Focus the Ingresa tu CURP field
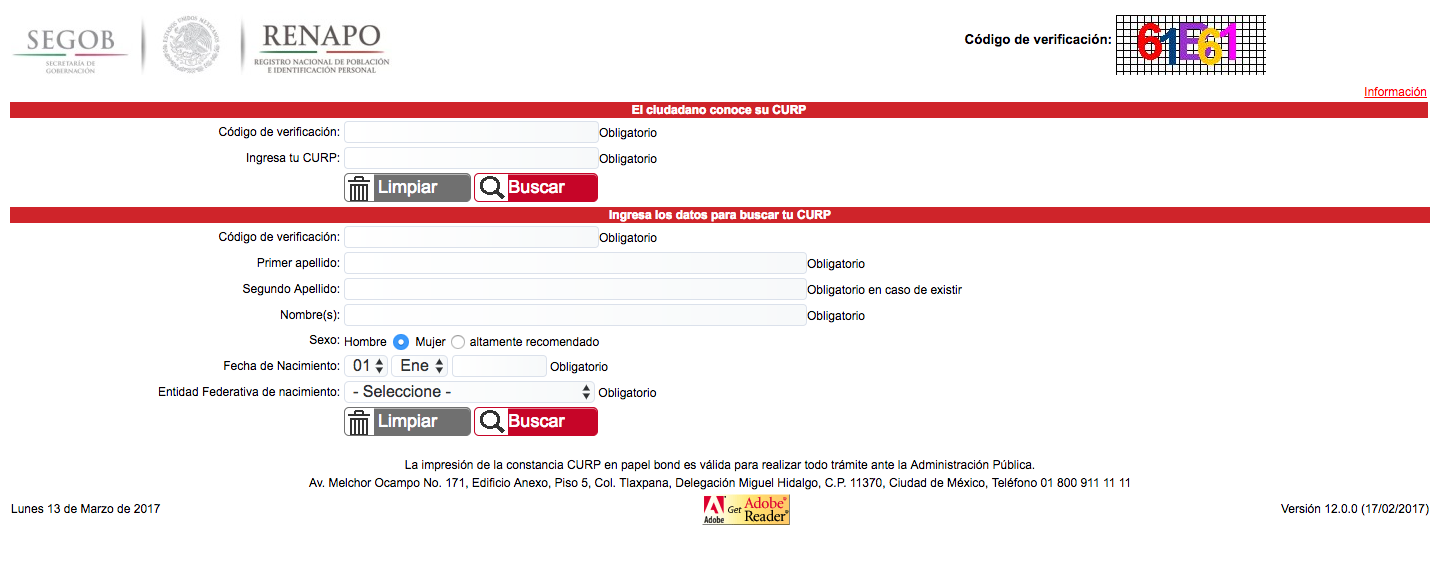Image resolution: width=1440 pixels, height=574 pixels. tap(471, 158)
